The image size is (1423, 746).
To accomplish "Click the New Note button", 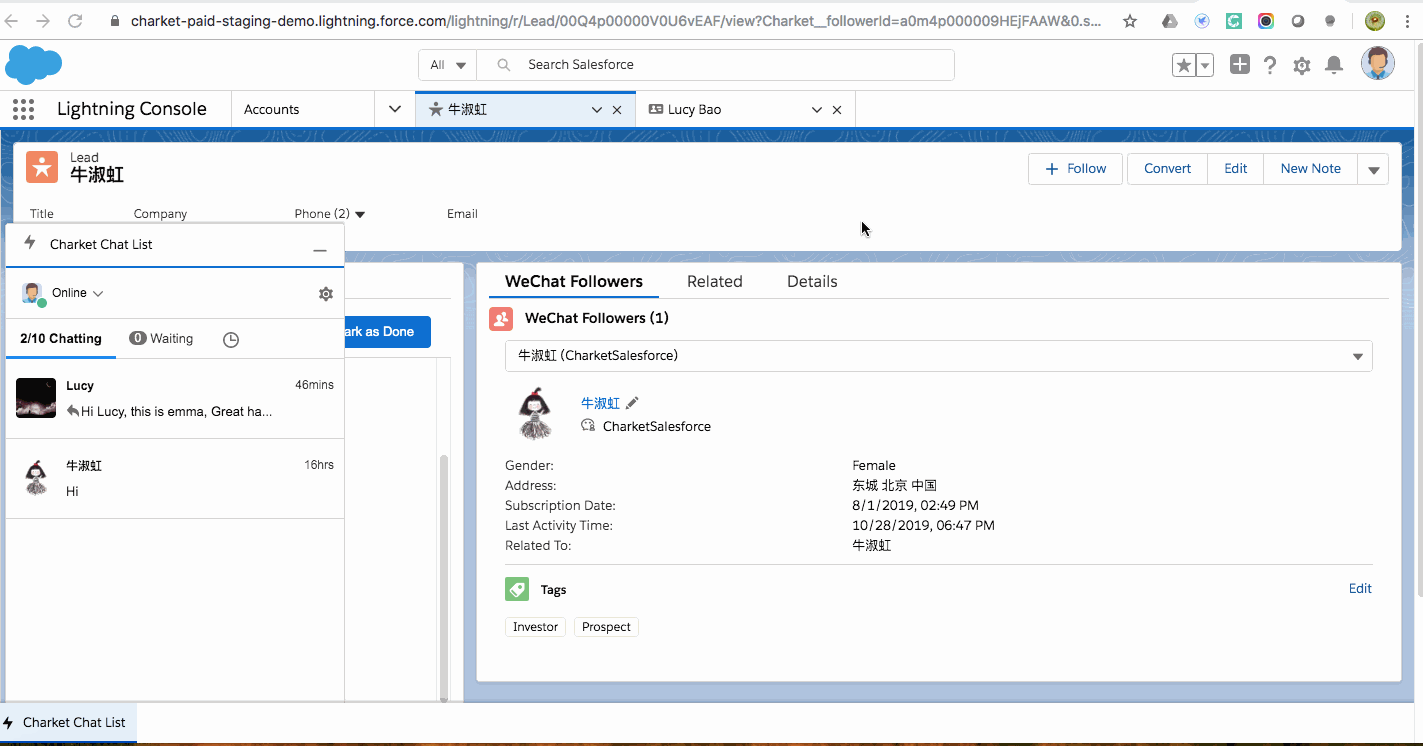I will [1311, 169].
